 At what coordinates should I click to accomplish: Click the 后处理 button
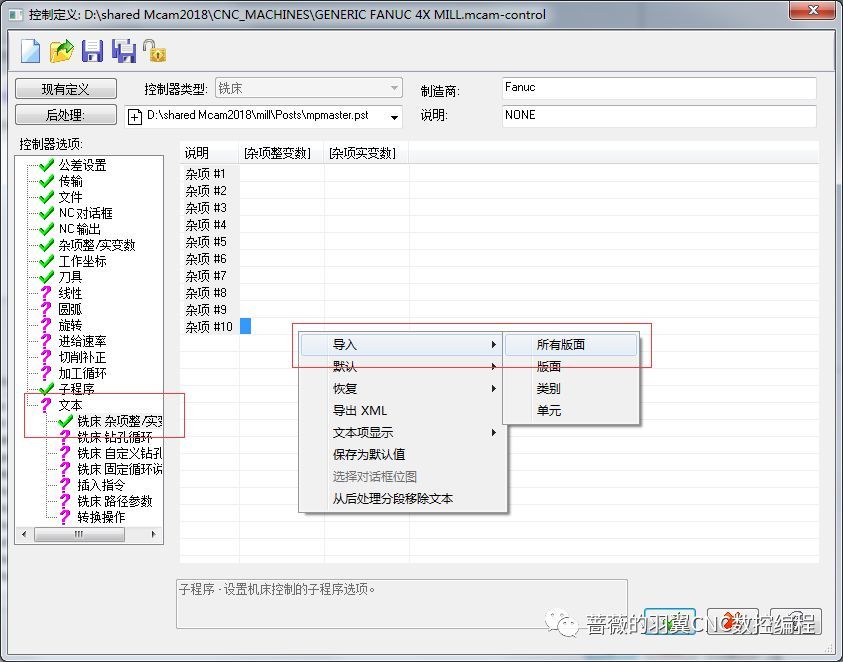tap(66, 115)
